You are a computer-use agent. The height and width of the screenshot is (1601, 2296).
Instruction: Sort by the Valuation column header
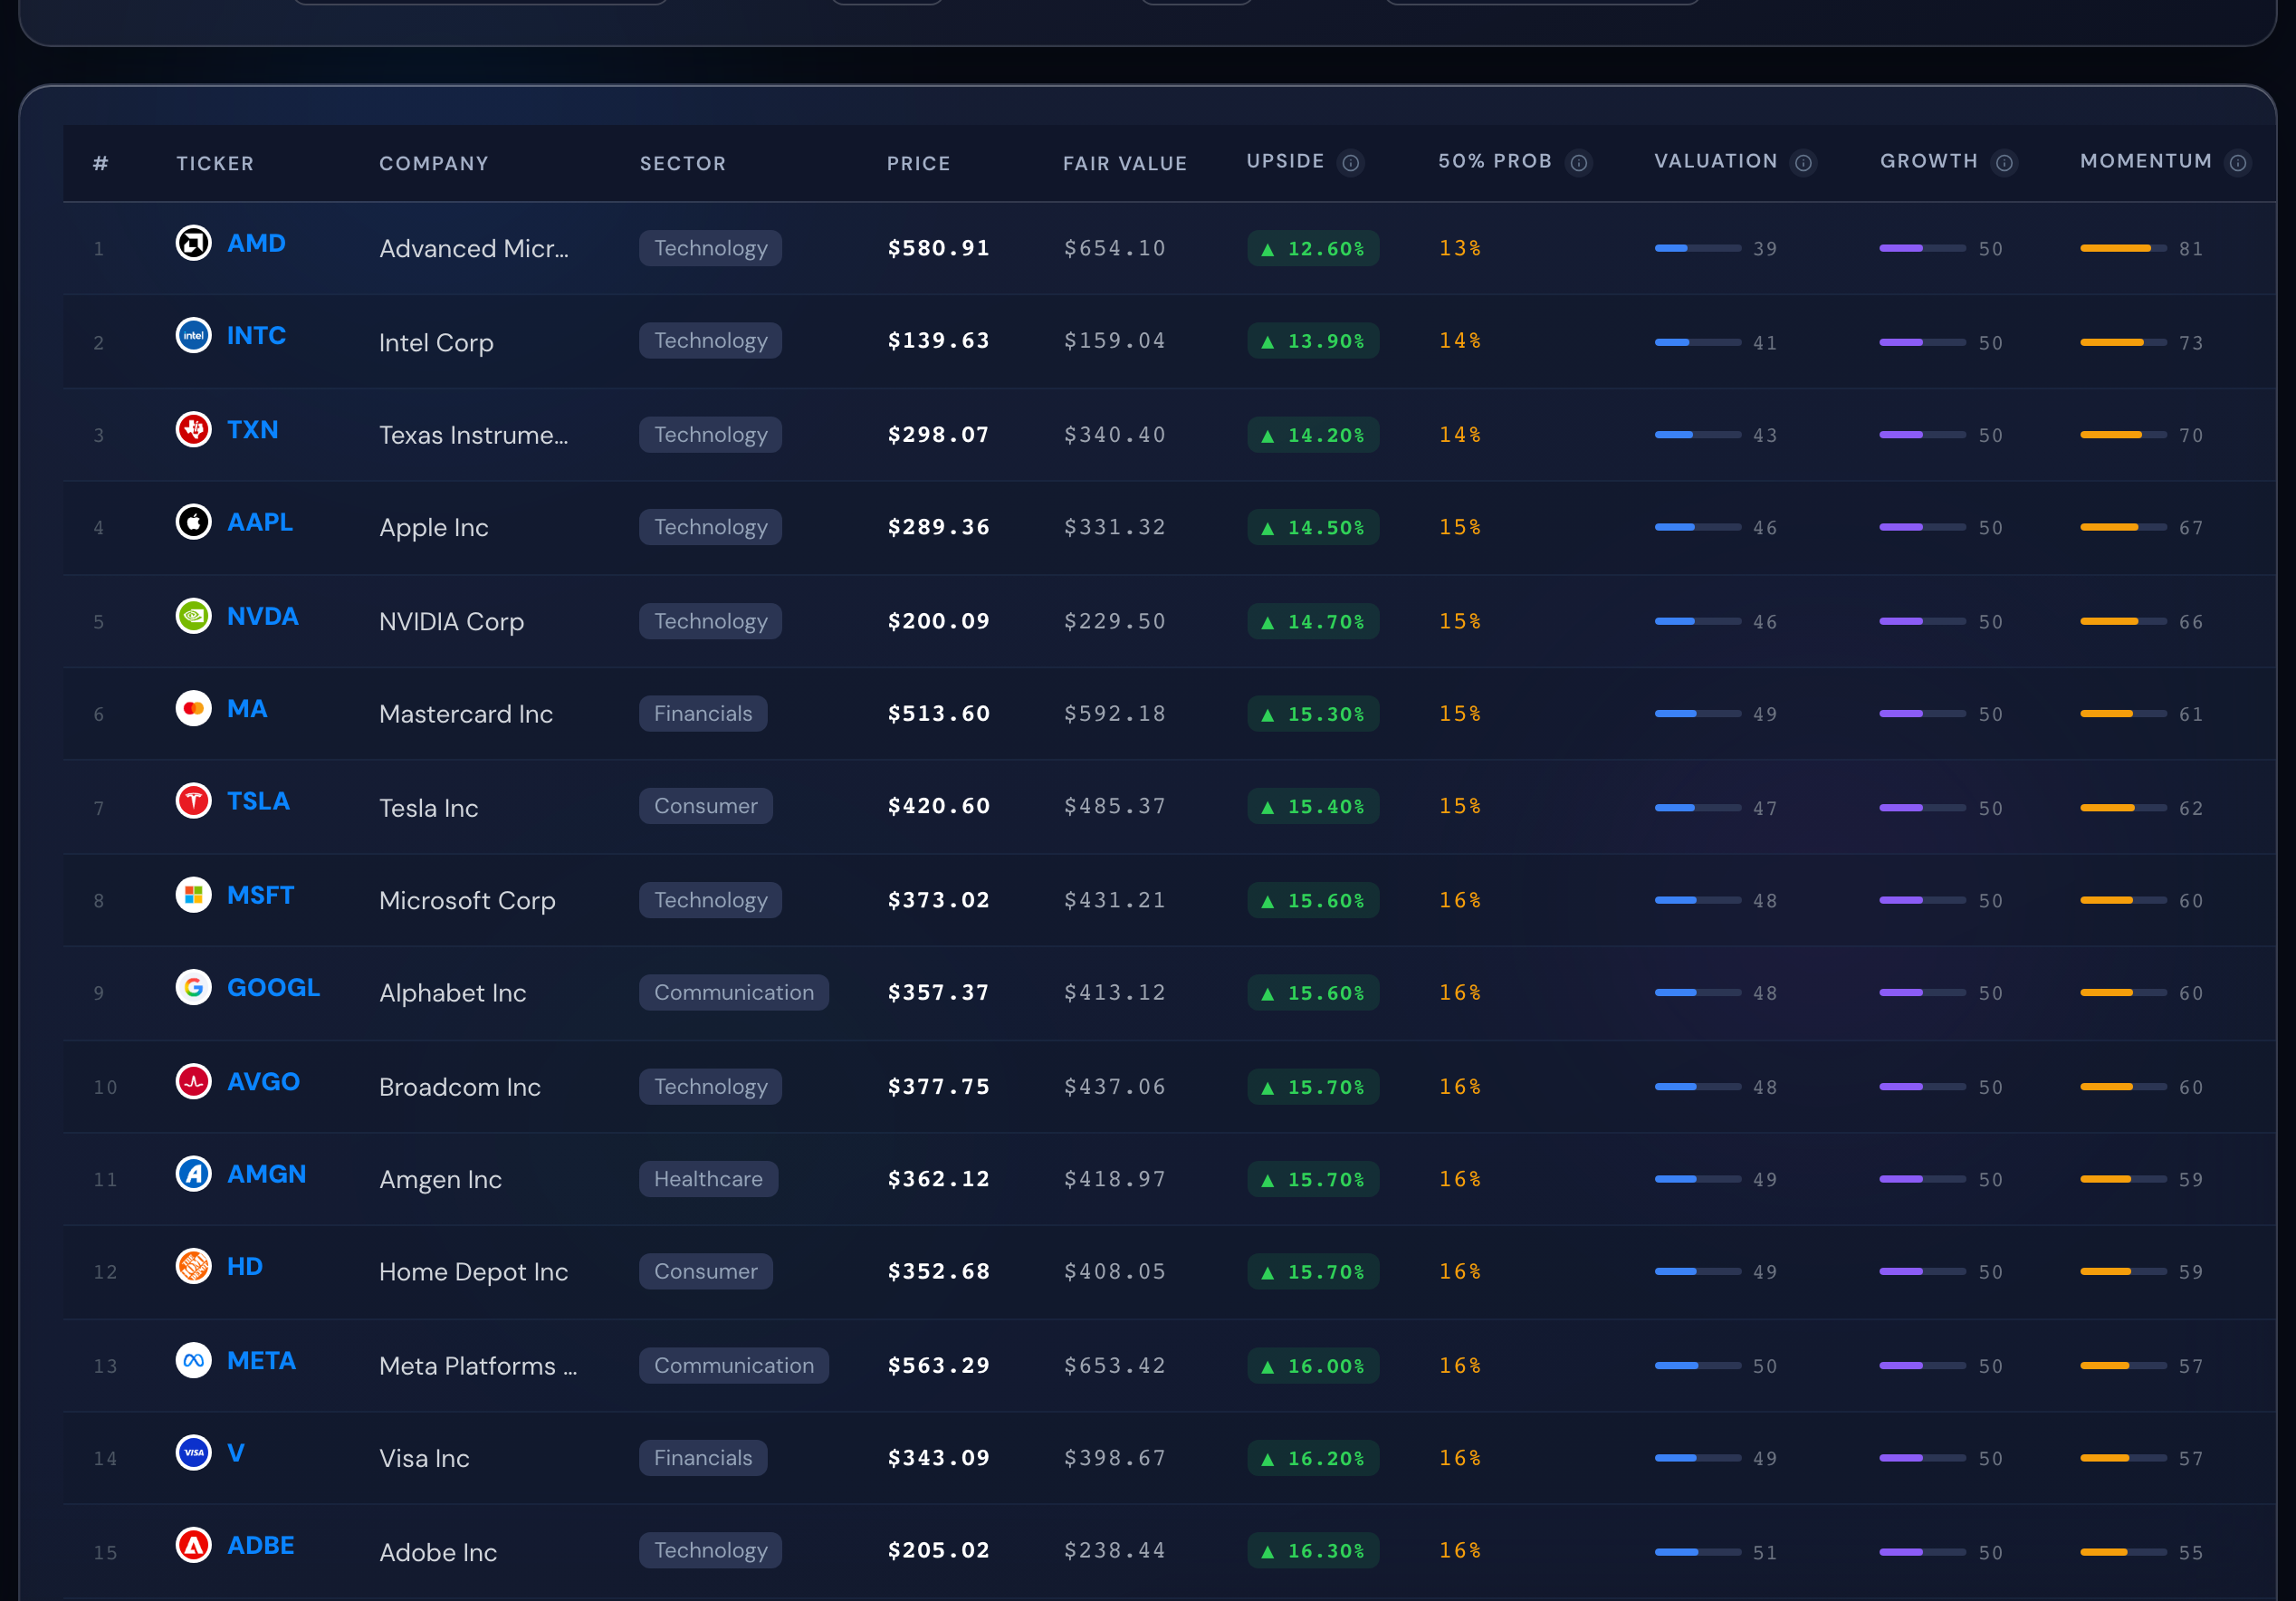[1716, 161]
